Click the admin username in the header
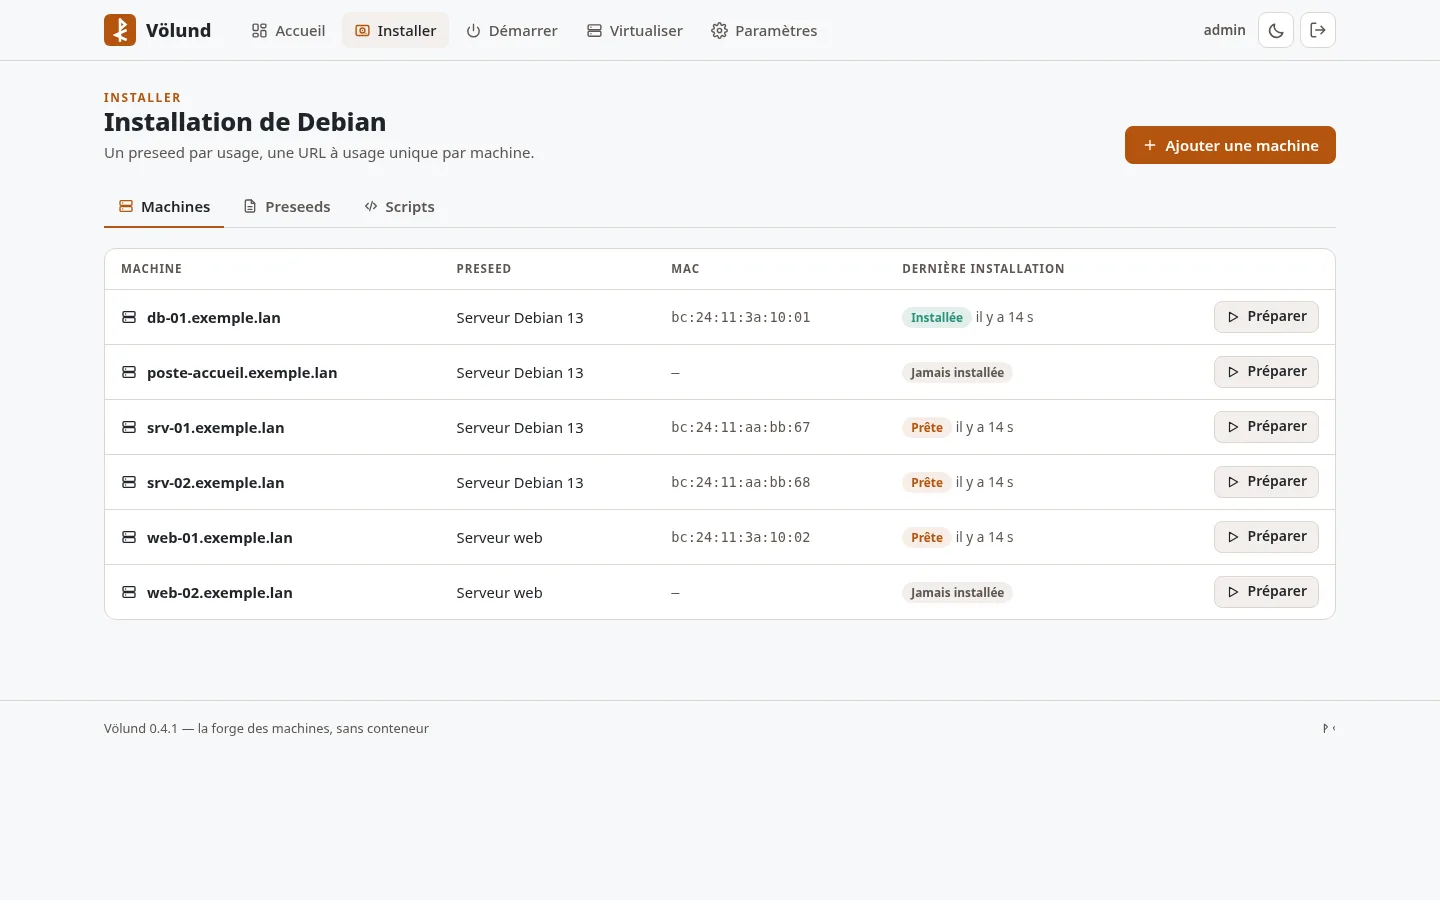 1224,30
